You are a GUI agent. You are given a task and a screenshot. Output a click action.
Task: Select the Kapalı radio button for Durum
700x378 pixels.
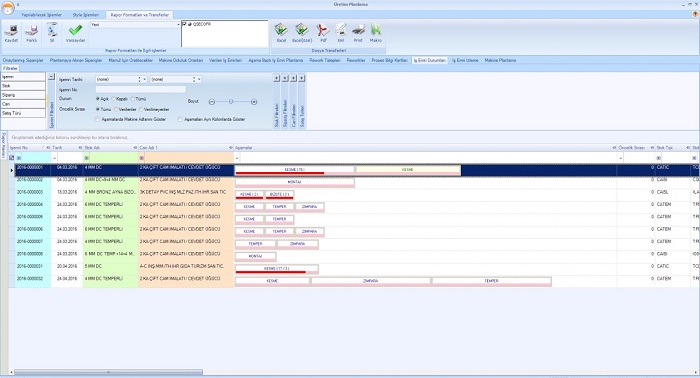(x=113, y=99)
